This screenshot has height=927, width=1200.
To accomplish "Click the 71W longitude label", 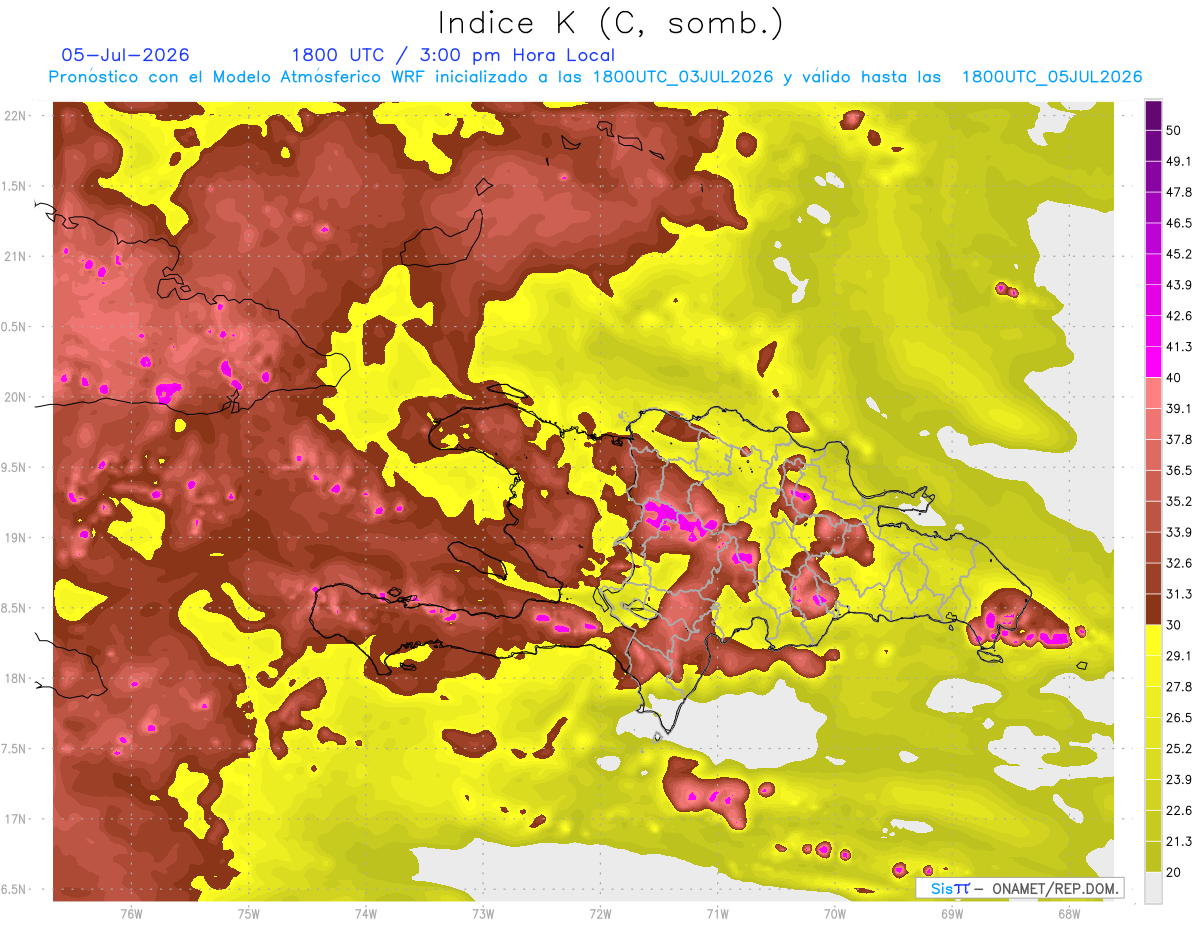I will tap(717, 913).
